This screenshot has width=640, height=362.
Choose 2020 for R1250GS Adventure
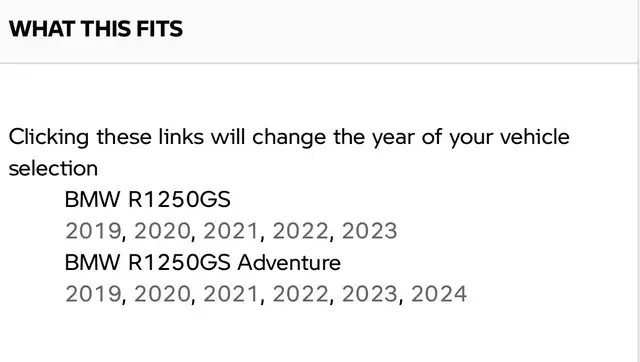[x=162, y=294]
